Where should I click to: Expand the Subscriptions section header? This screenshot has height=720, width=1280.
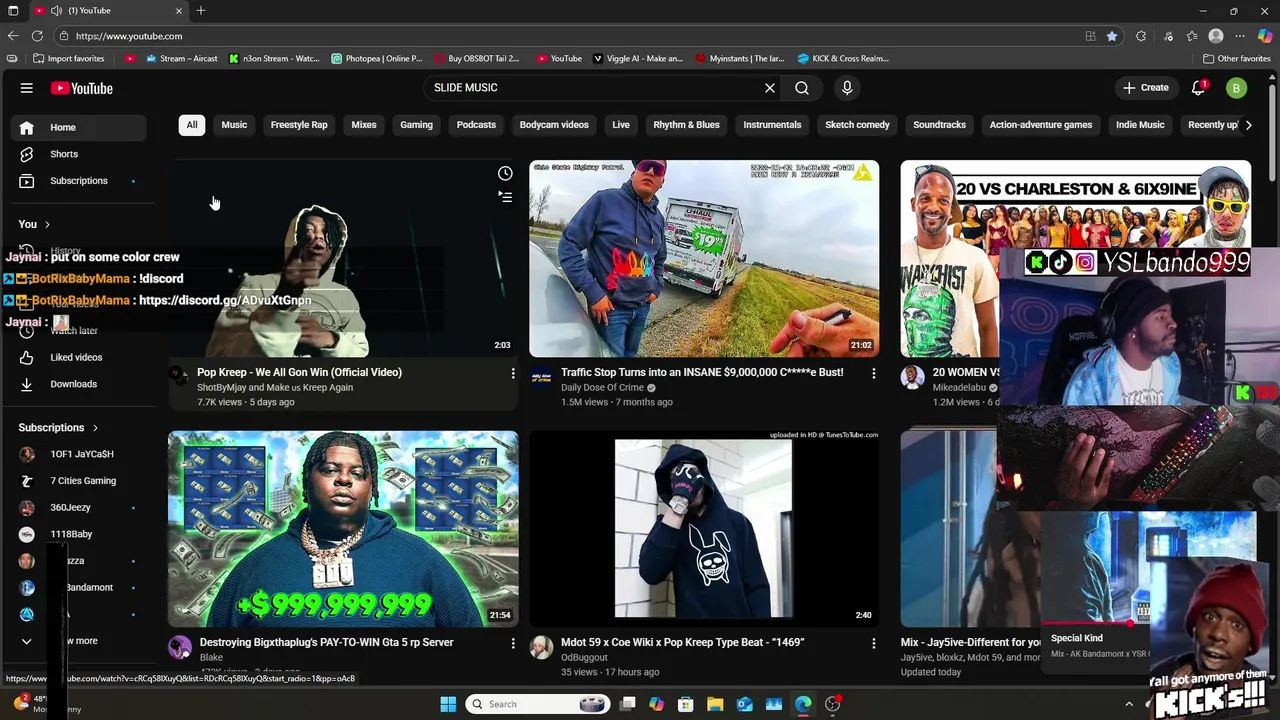pyautogui.click(x=58, y=428)
